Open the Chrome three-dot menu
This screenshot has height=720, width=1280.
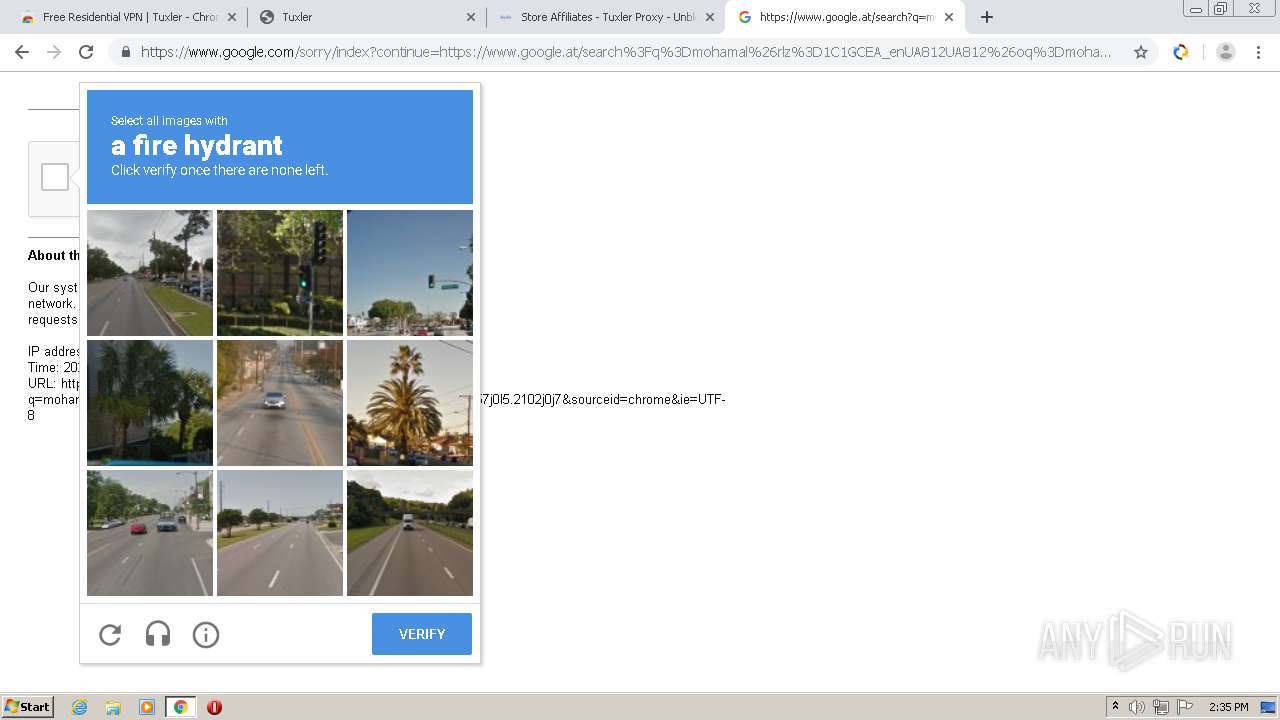click(x=1258, y=52)
